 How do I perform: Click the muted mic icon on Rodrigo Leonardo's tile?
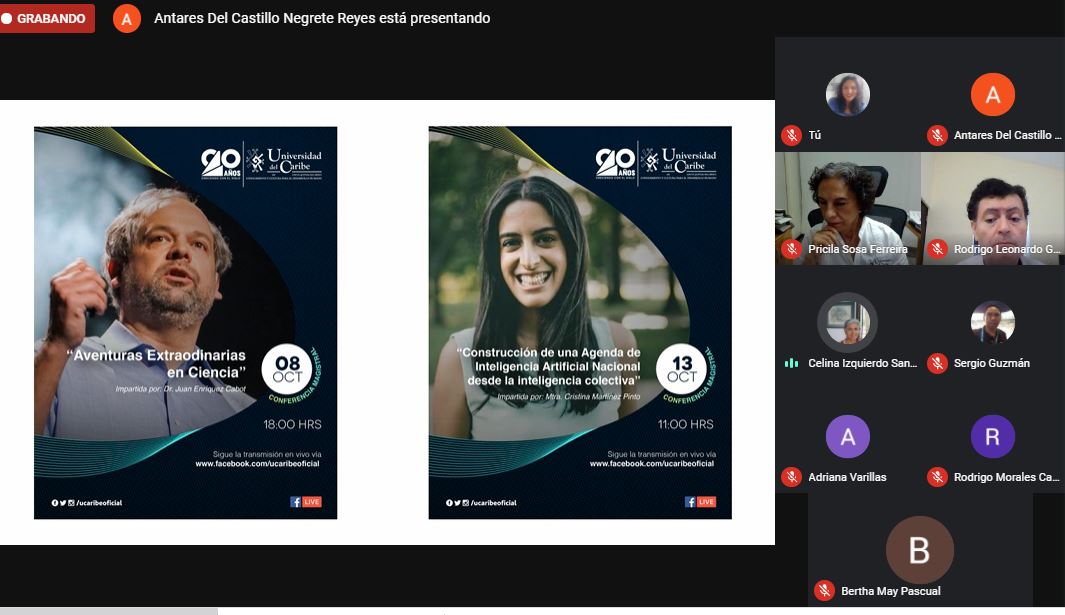pos(937,249)
